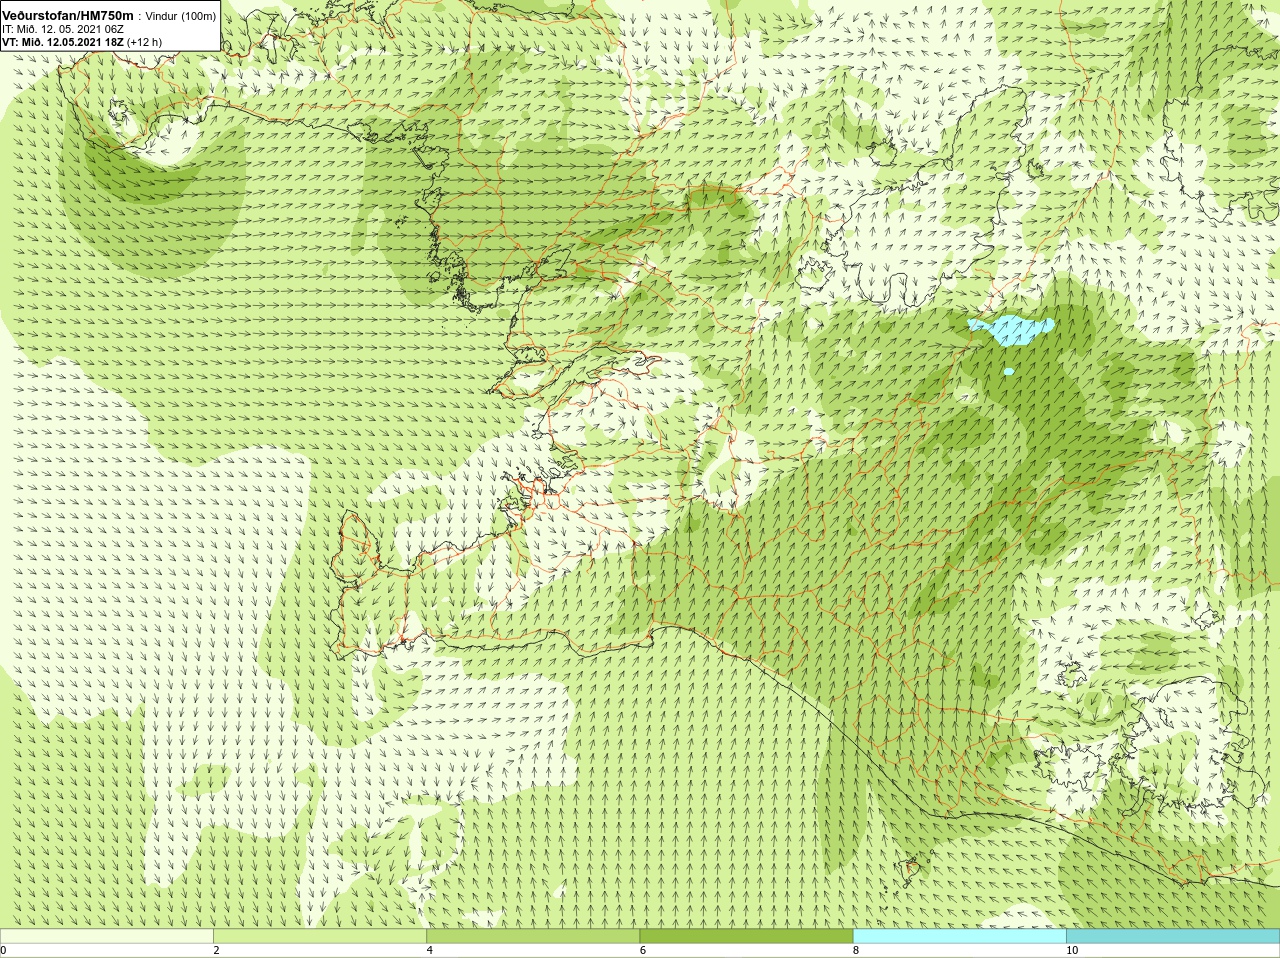The height and width of the screenshot is (958, 1280).
Task: Select the 4–6 medium green legend segment
Action: click(x=533, y=936)
